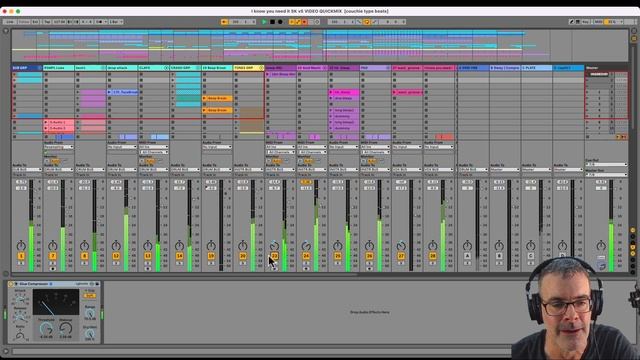The width and height of the screenshot is (640, 360).
Task: Collapse the Glue Compressor device with its triangle
Action: coord(16,284)
